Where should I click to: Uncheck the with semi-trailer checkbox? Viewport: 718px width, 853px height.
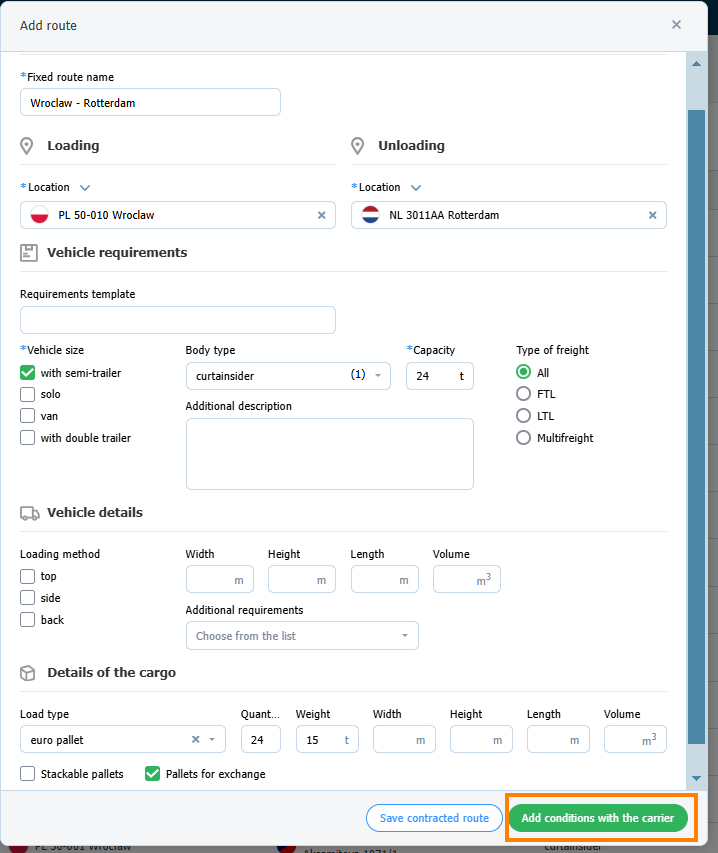click(28, 373)
